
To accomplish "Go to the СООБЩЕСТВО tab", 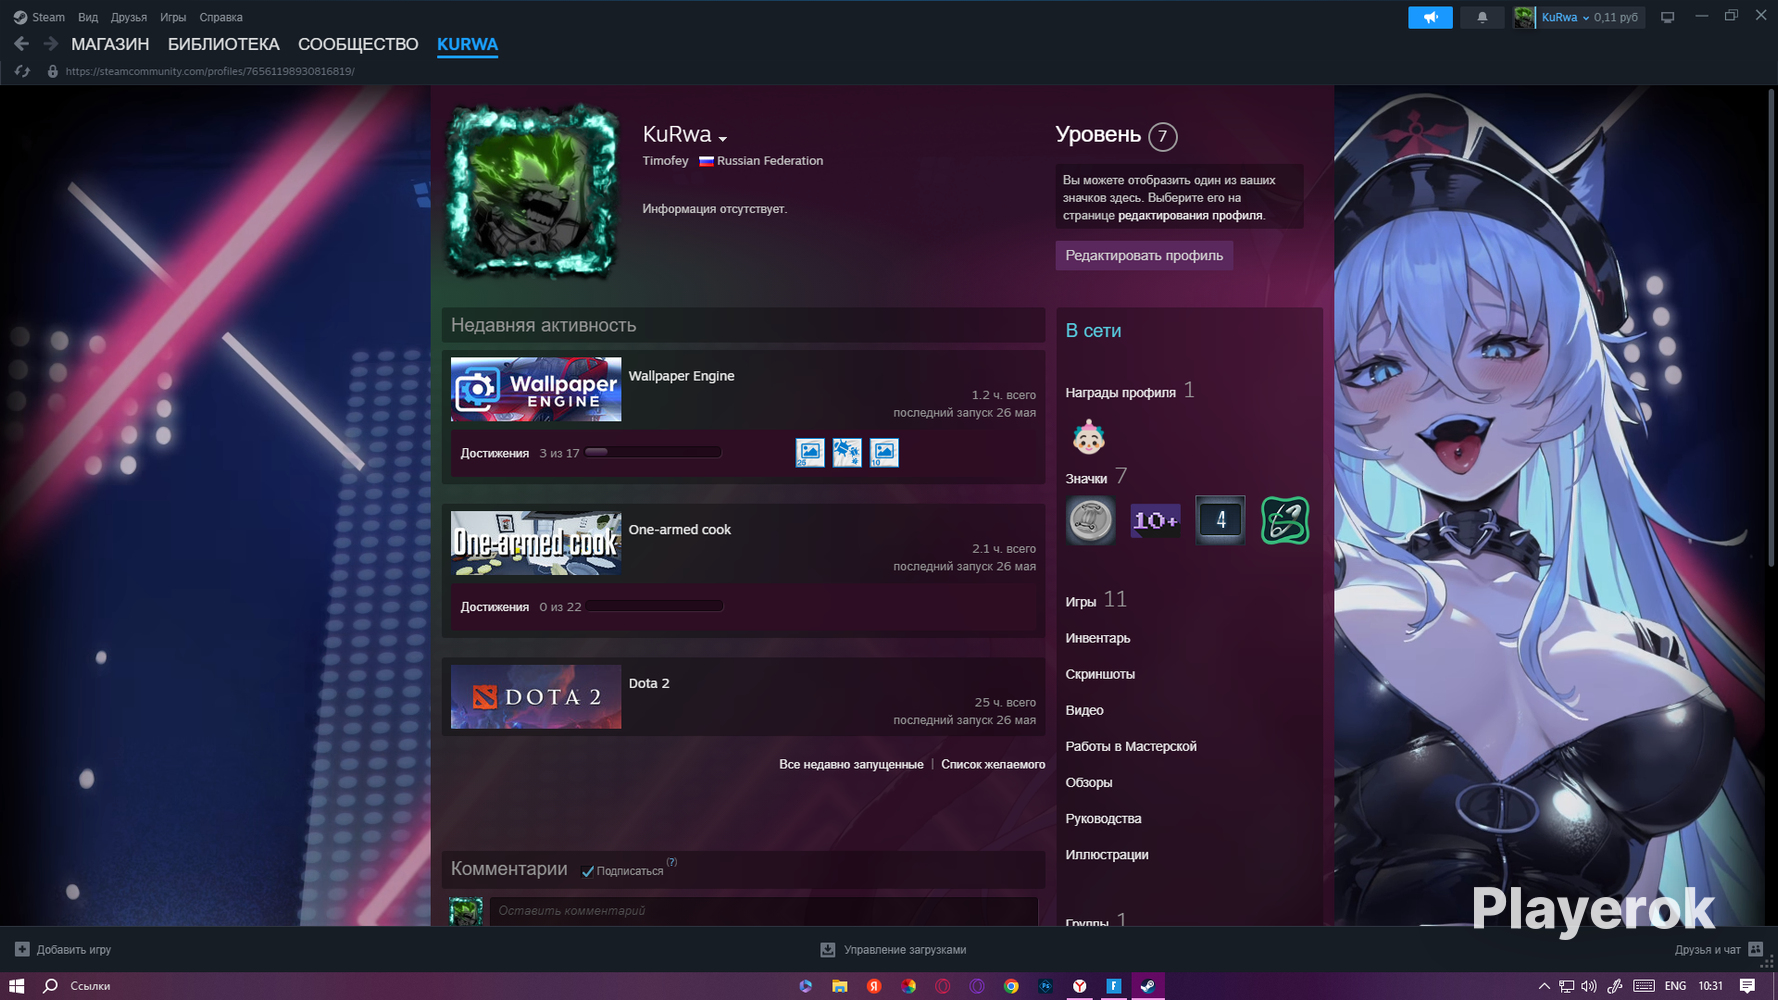I will click(358, 44).
